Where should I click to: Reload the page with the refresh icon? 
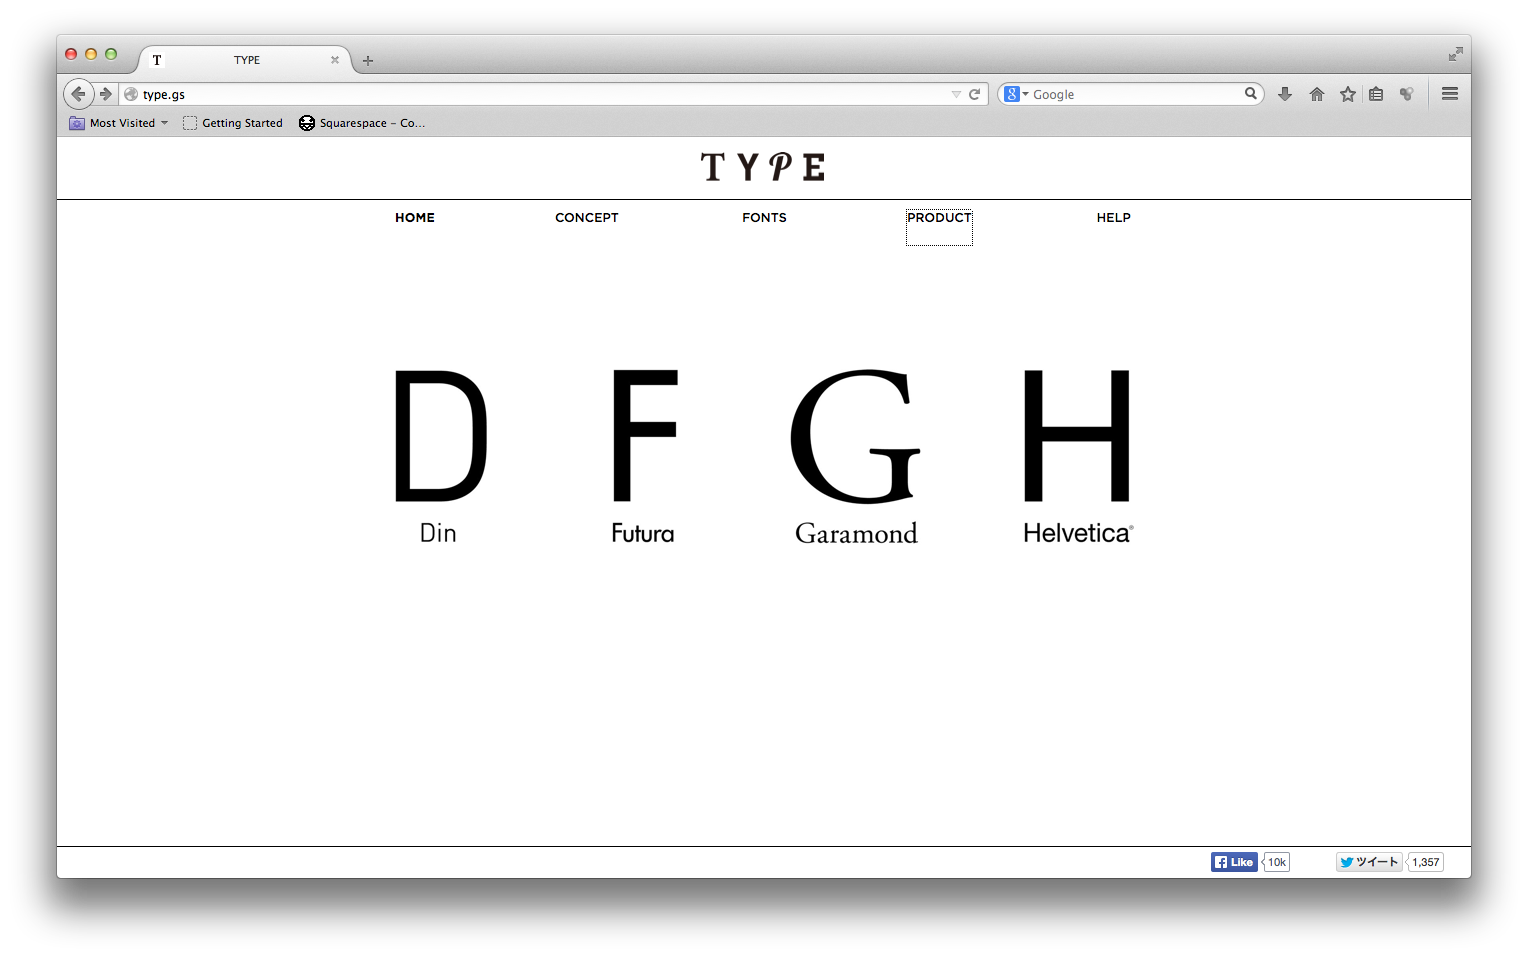pyautogui.click(x=974, y=94)
